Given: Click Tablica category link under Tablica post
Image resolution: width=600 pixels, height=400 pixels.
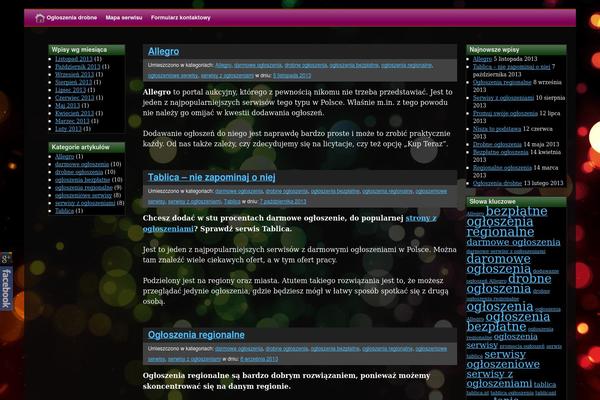Looking at the screenshot, I should pos(232,201).
